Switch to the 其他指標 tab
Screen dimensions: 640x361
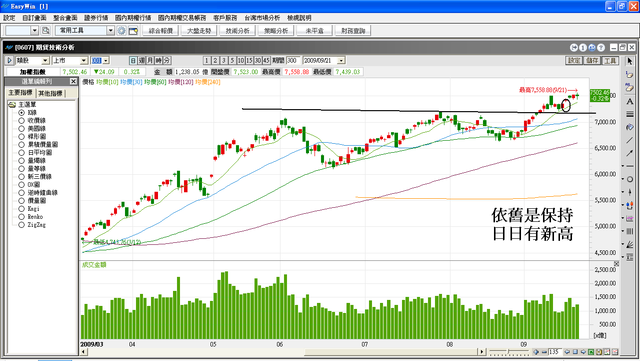[50, 94]
